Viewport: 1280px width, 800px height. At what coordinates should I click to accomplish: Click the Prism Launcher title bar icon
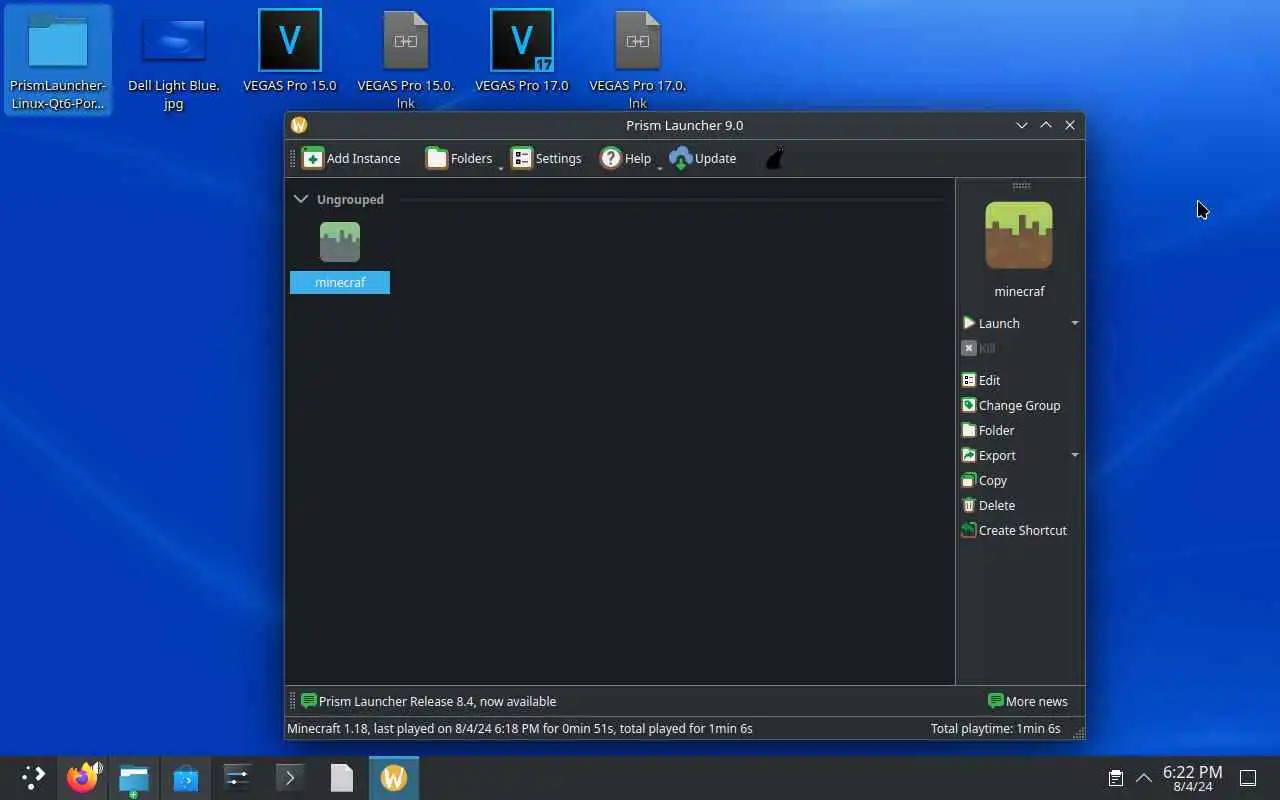pos(298,125)
